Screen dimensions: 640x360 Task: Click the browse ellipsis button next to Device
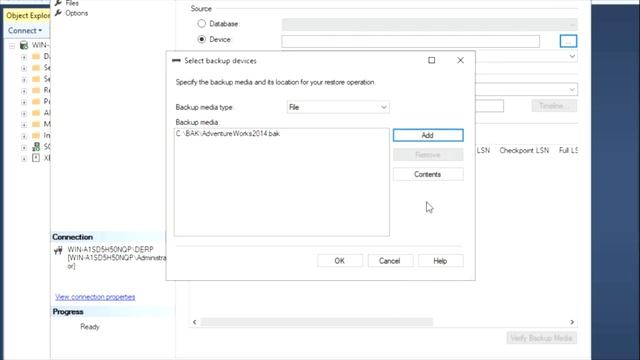568,41
